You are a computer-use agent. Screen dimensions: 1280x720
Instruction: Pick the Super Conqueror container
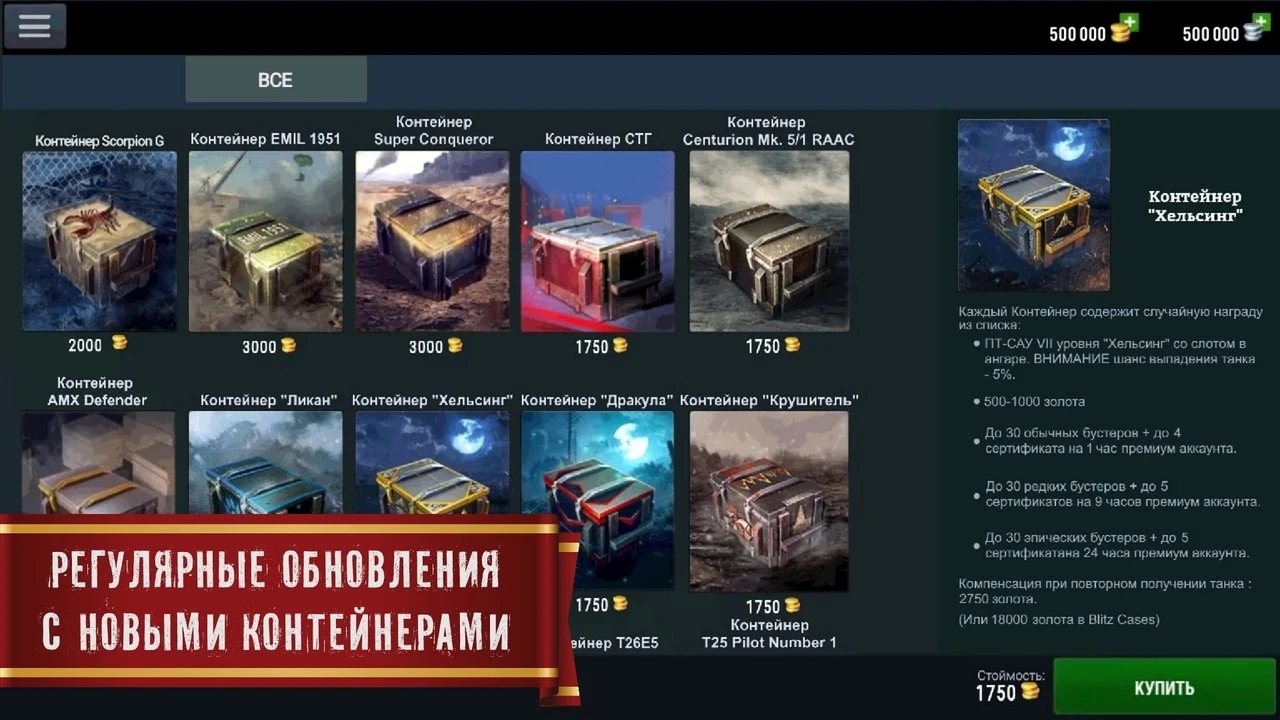click(432, 241)
